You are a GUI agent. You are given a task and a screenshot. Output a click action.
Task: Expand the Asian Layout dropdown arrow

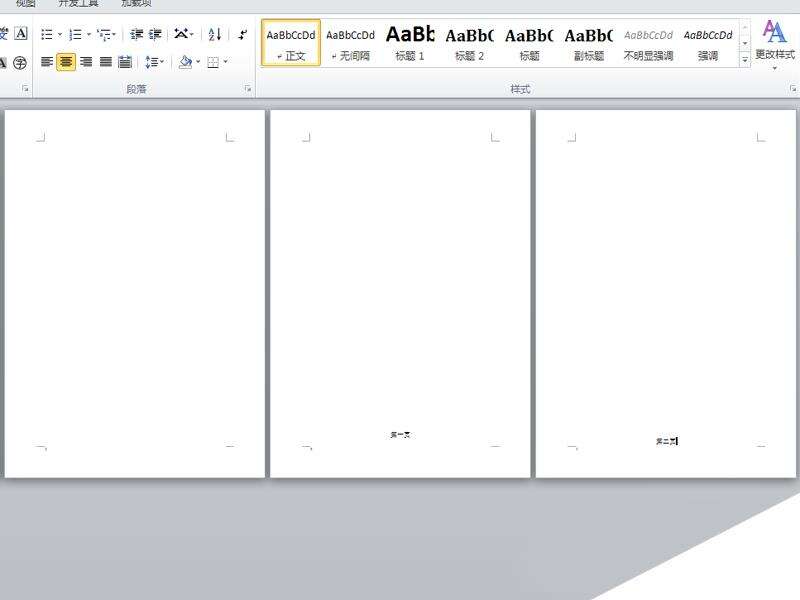tap(192, 34)
